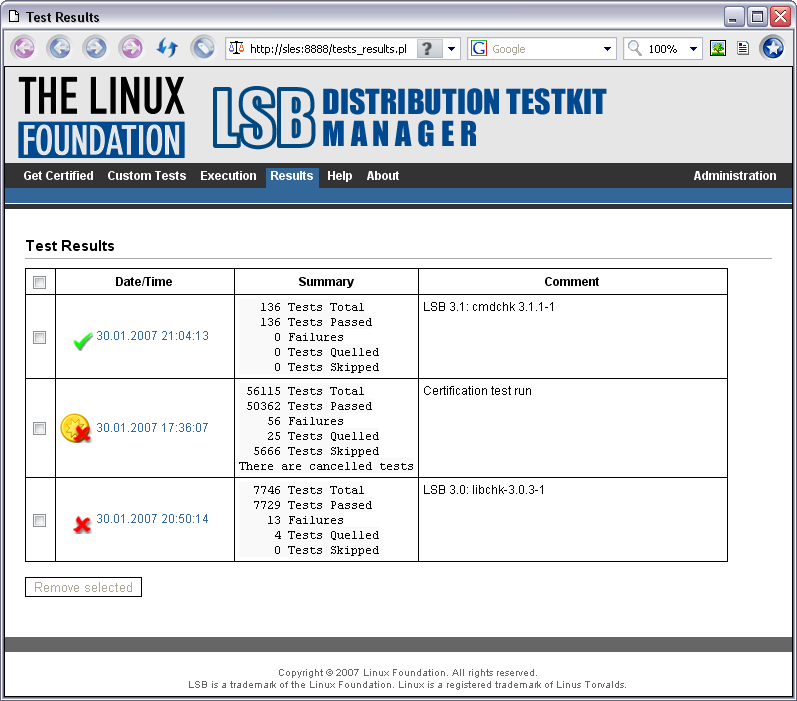Click the red X failure icon for 20:50:14
797x701 pixels.
coord(81,524)
